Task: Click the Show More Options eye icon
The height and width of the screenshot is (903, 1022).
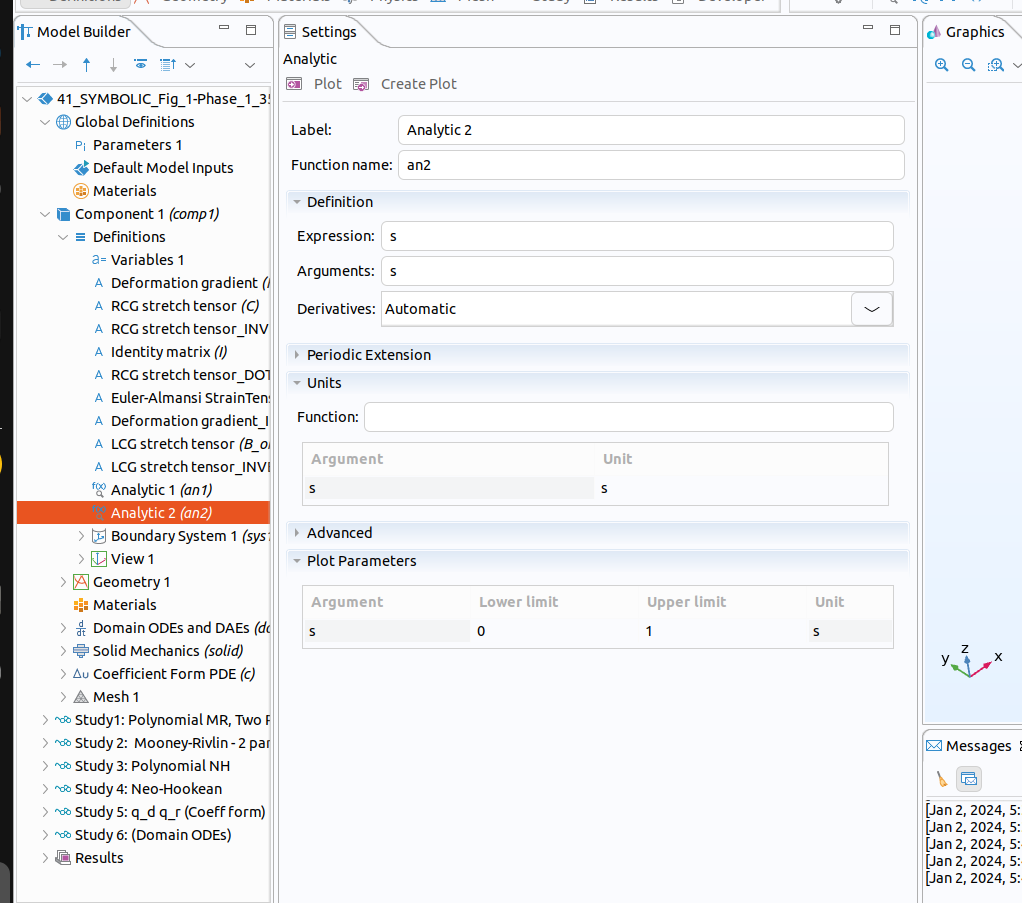Action: click(140, 65)
